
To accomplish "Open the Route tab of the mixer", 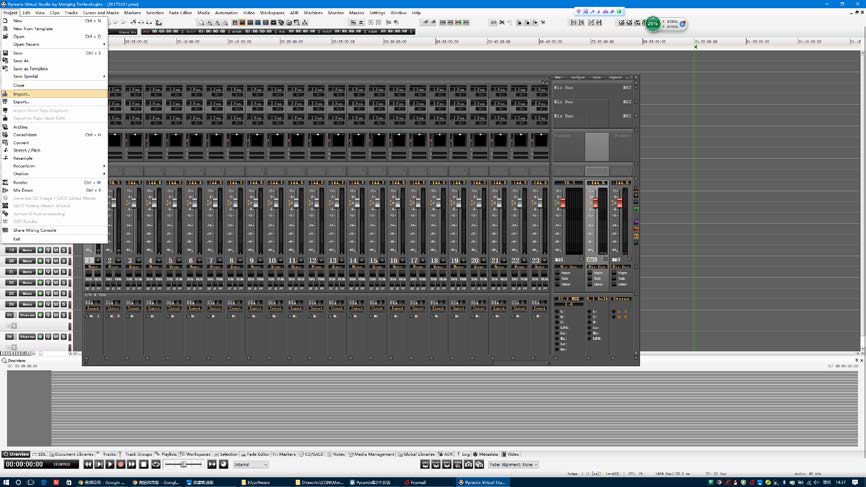I will 597,77.
